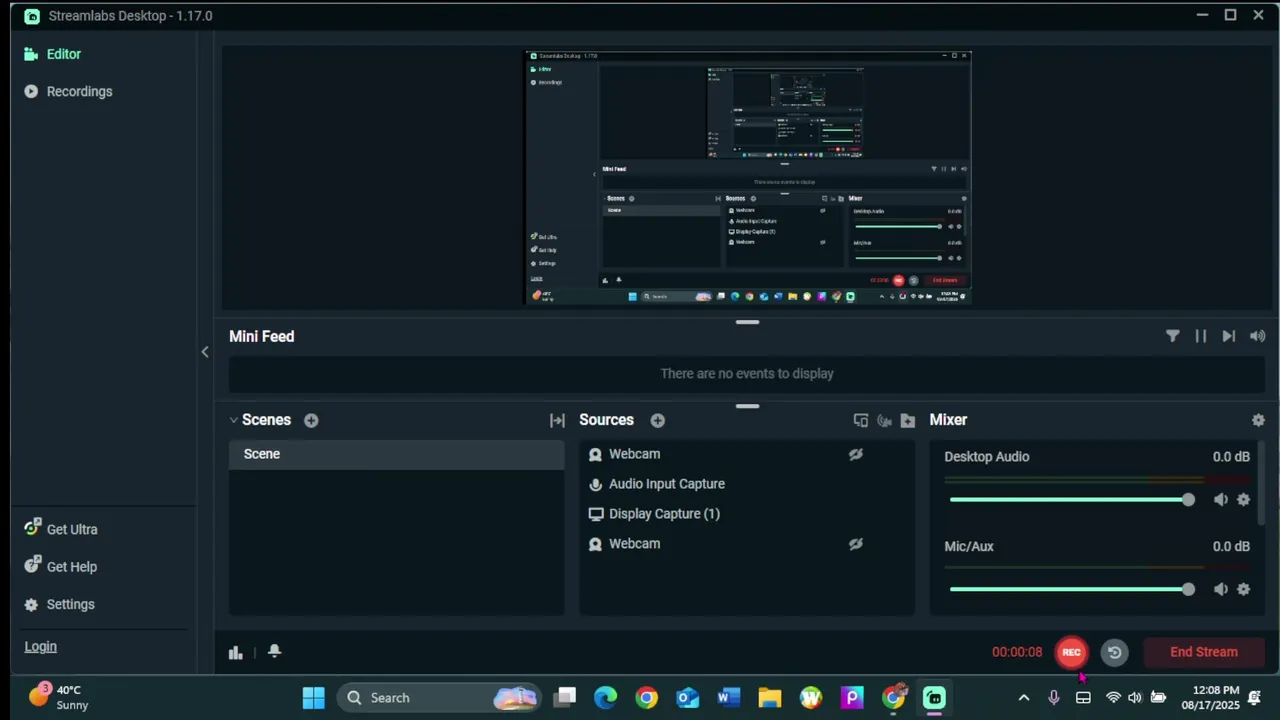Click End Stream
Viewport: 1280px width, 720px height.
(x=1204, y=652)
